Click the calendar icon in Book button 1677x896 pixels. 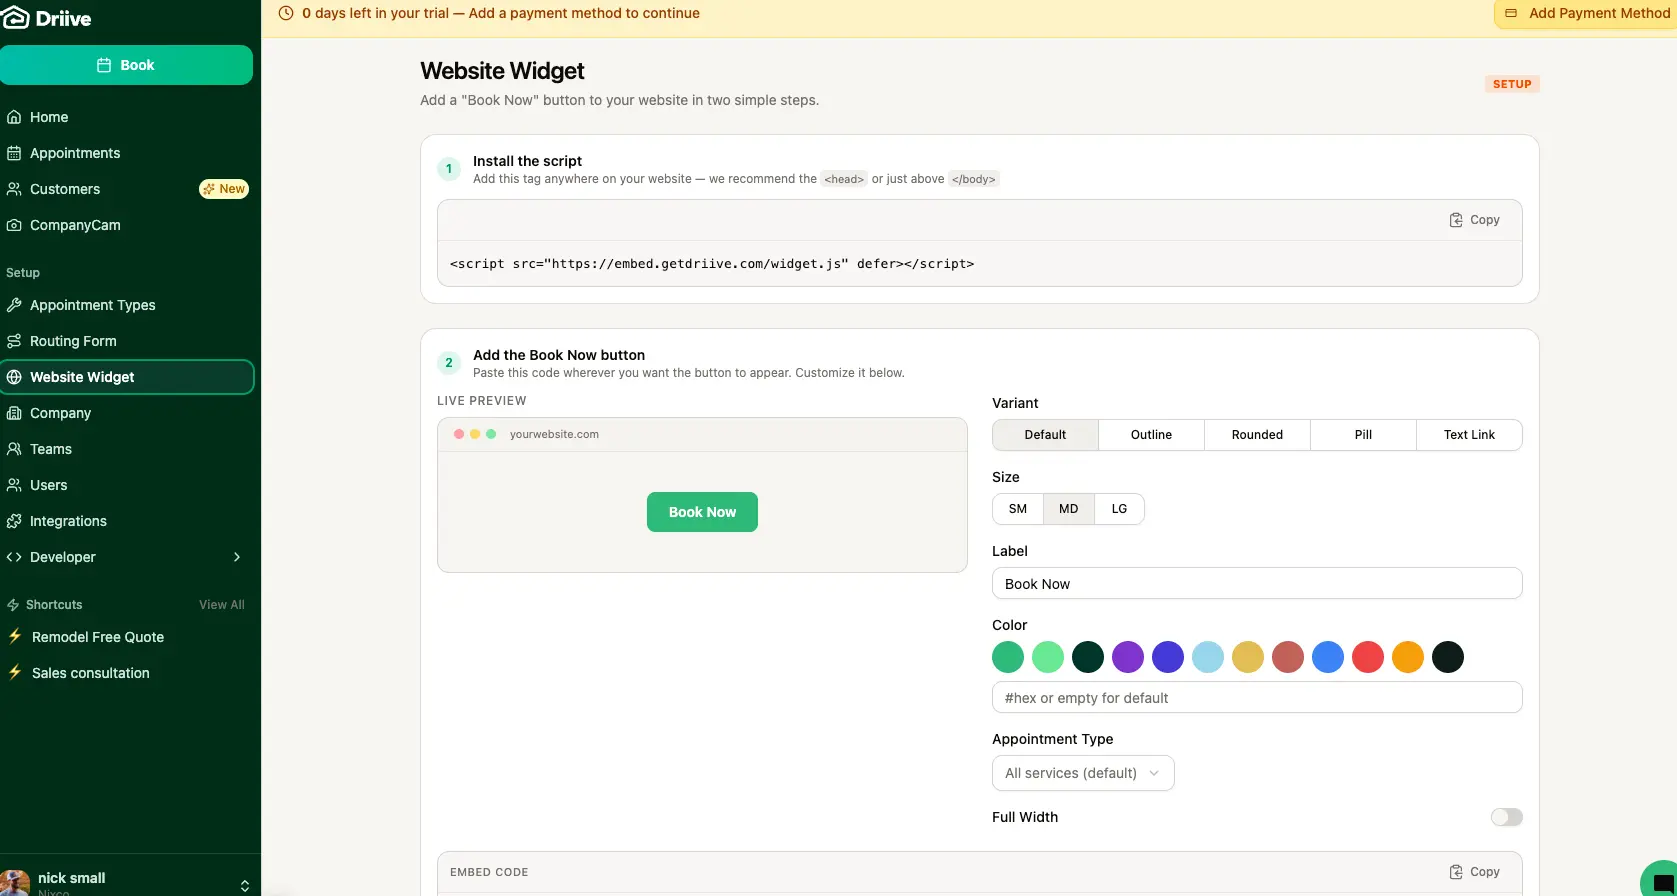[x=104, y=65]
